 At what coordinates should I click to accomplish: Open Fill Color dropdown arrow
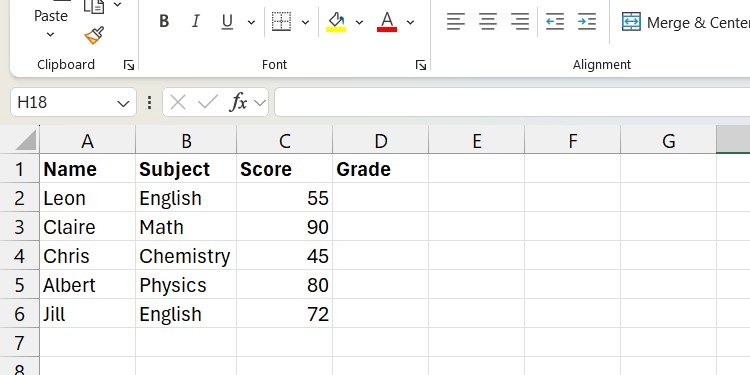[x=359, y=22]
